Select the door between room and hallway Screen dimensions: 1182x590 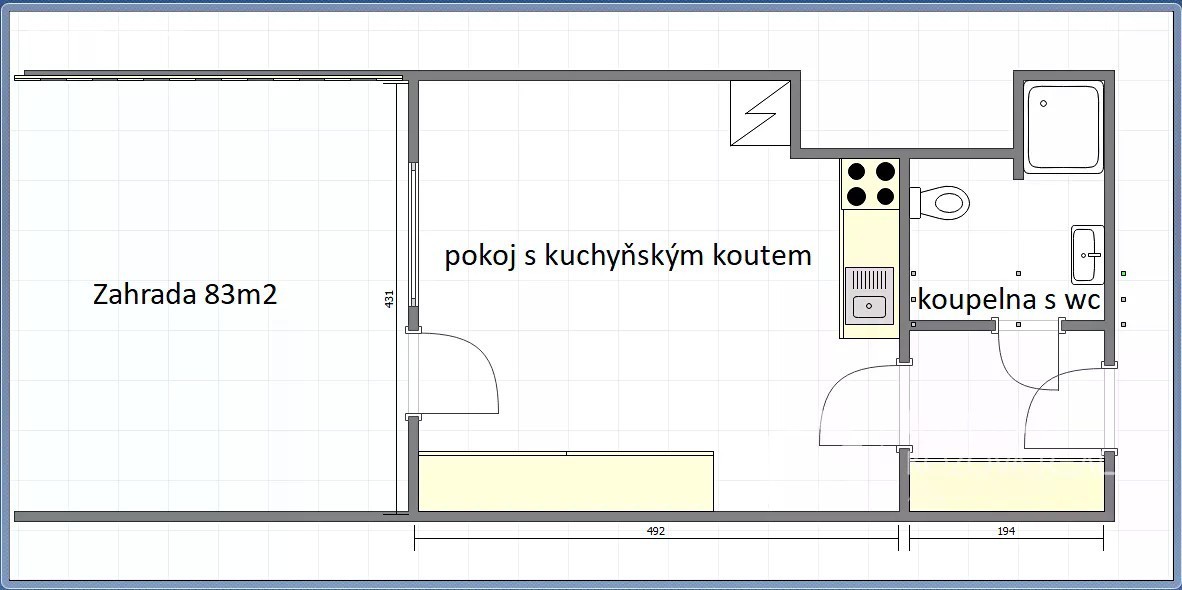click(x=860, y=405)
